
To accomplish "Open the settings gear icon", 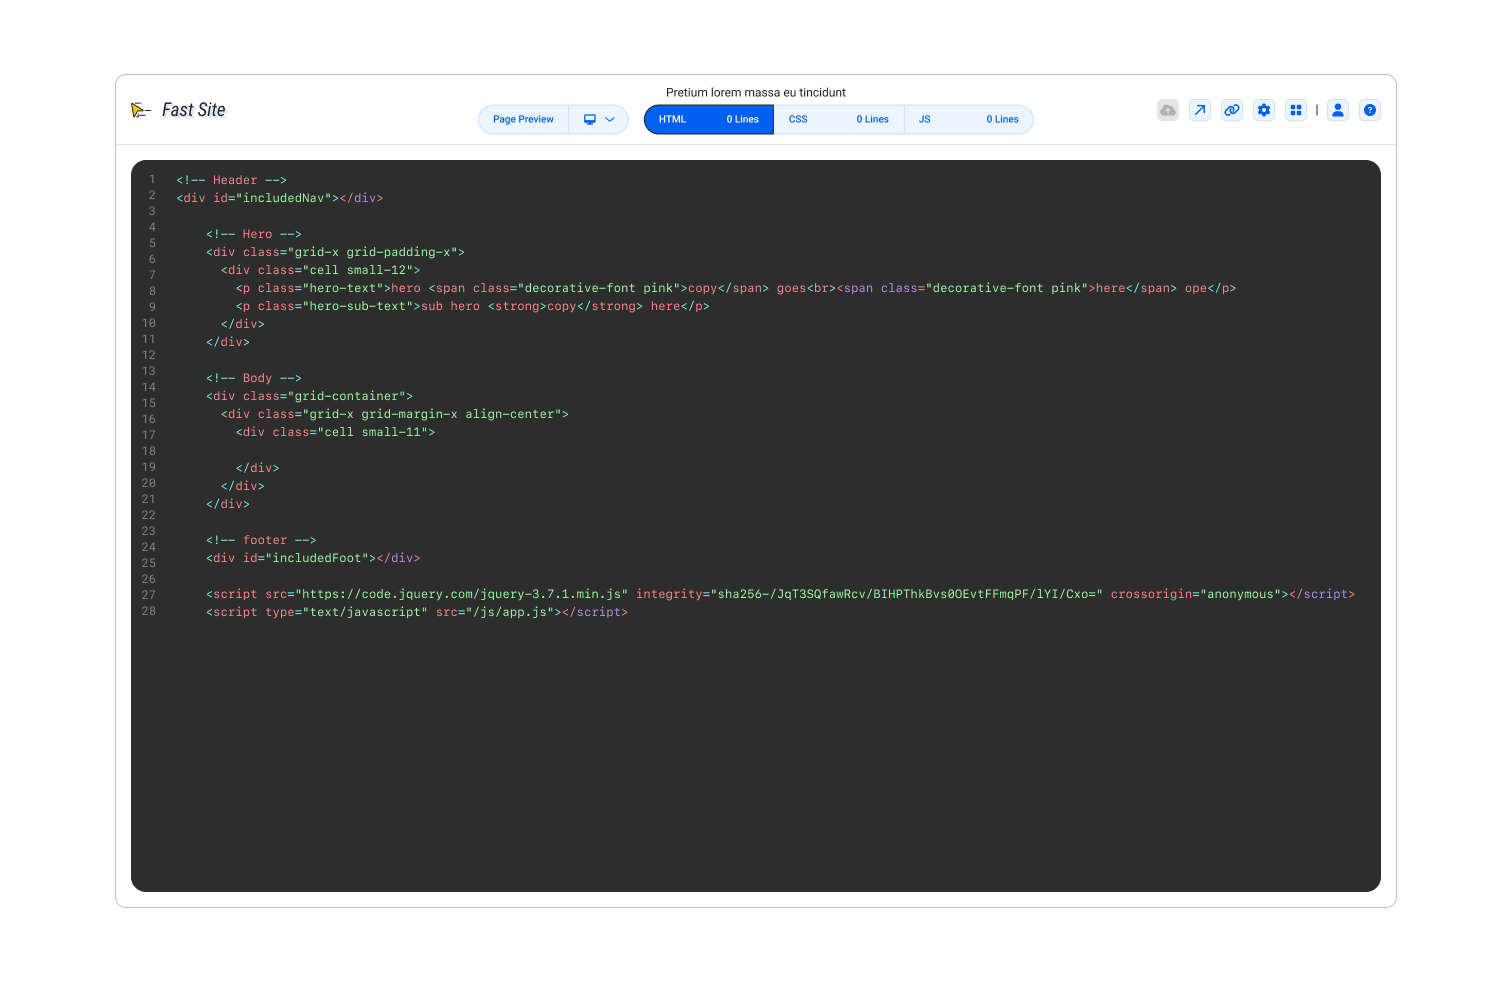I will (x=1264, y=110).
